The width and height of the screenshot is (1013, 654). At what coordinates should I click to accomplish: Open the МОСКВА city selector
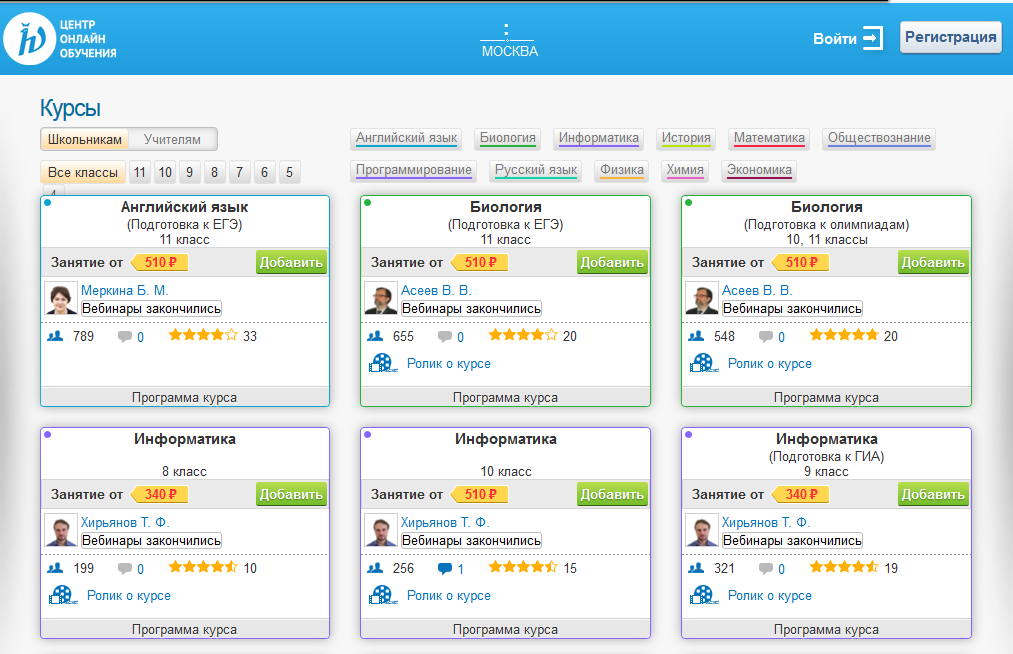point(510,51)
